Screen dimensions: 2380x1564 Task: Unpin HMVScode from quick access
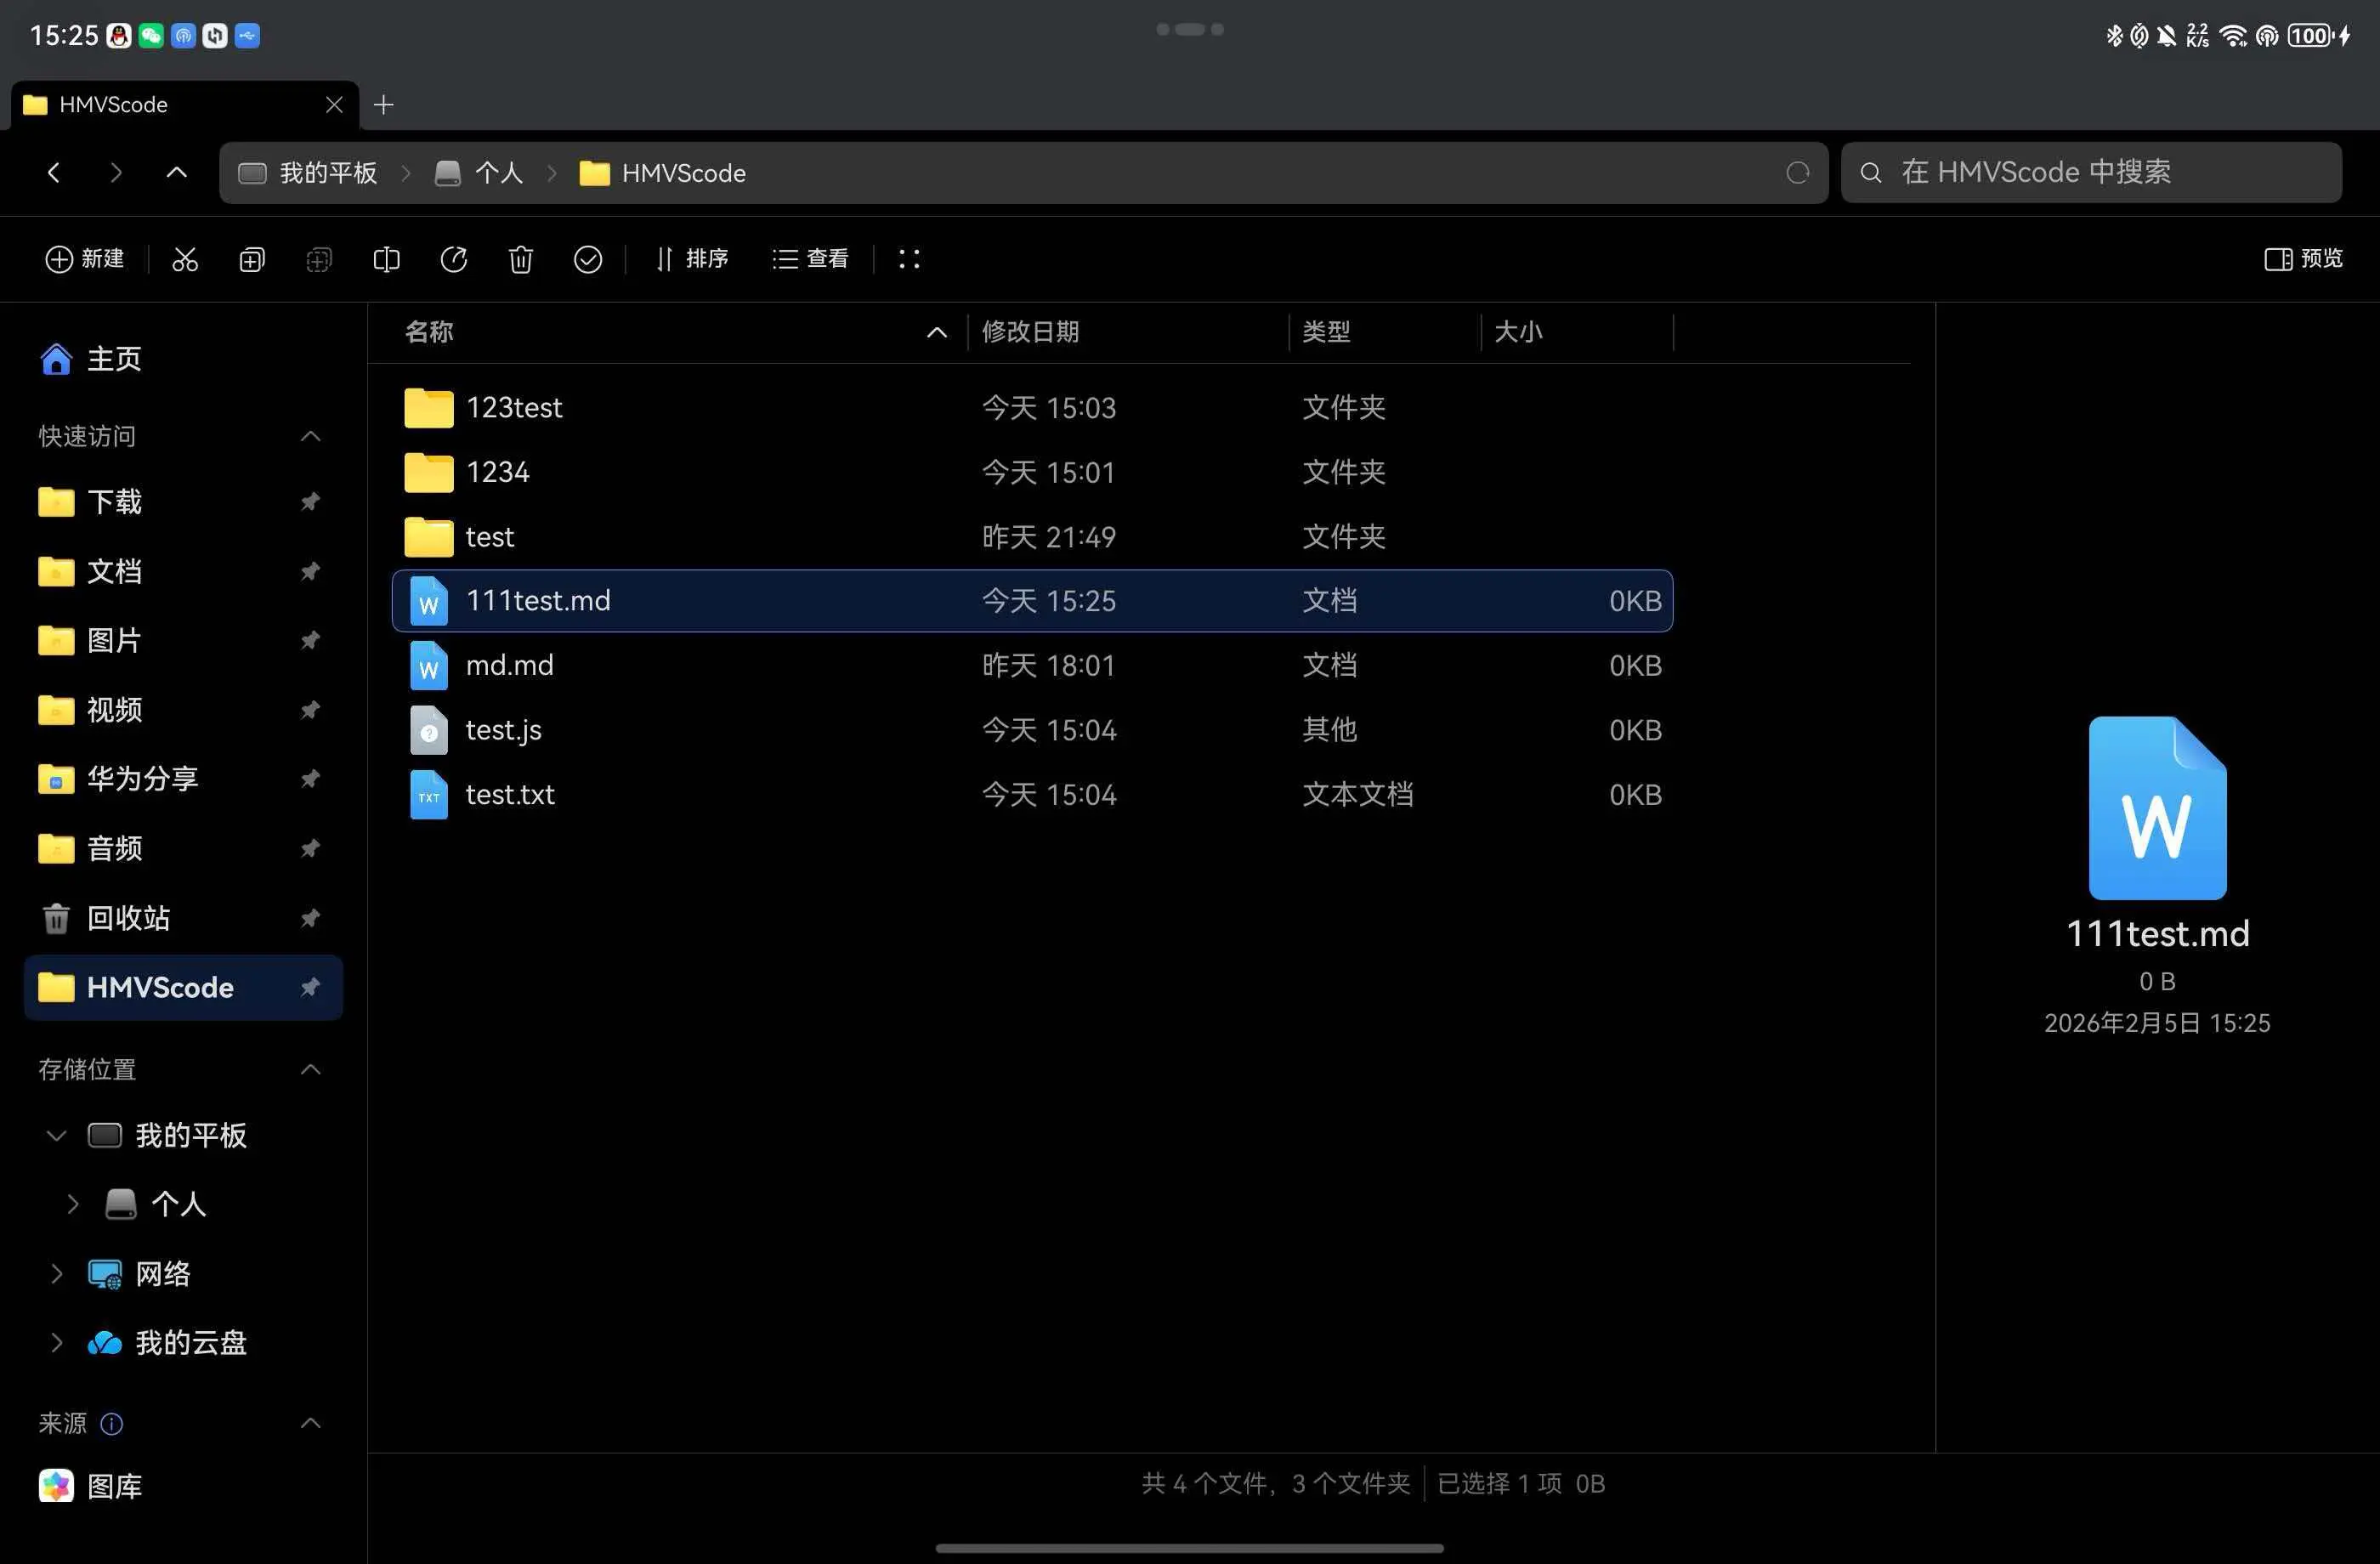pos(310,987)
